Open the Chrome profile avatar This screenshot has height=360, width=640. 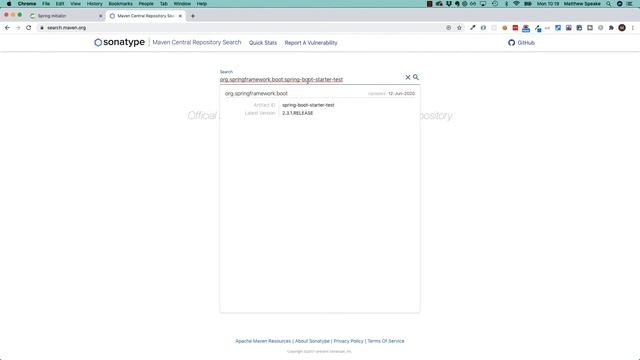coord(622,28)
